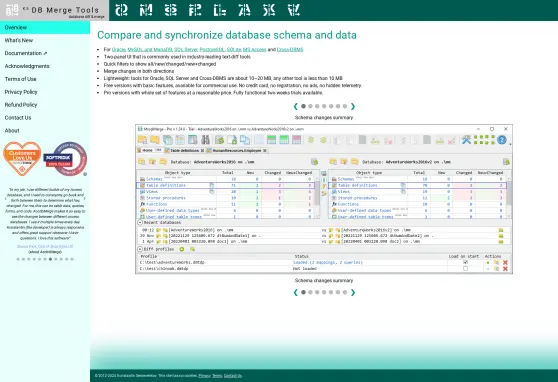The width and height of the screenshot is (558, 382).
Task: Open the Oracle tool icon (letter O) in top bar
Action: 121,10
